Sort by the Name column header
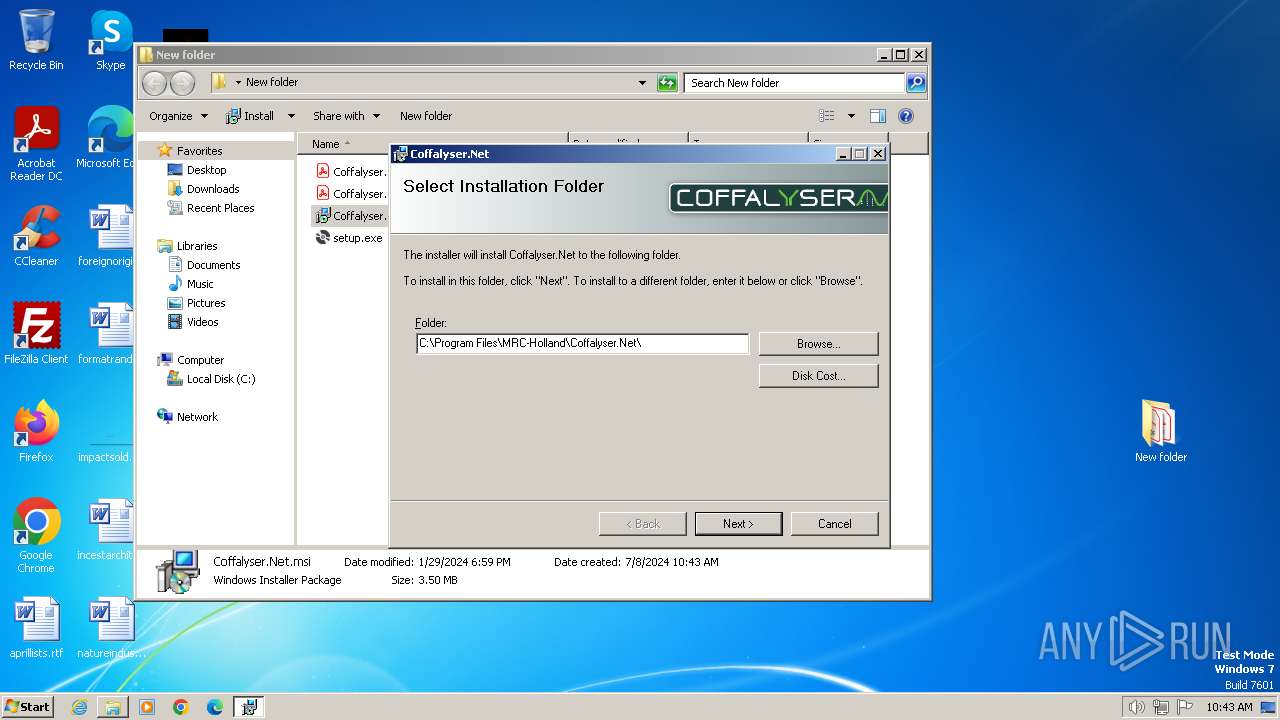Screen dimensions: 1280x720 [x=435, y=144]
